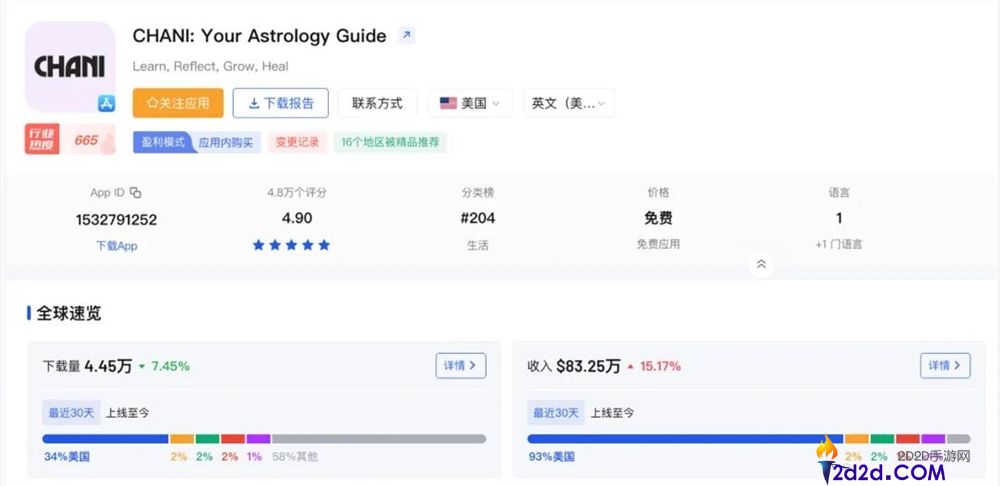The height and width of the screenshot is (486, 1000).
Task: Copy the App ID using copy icon
Action: click(x=135, y=193)
